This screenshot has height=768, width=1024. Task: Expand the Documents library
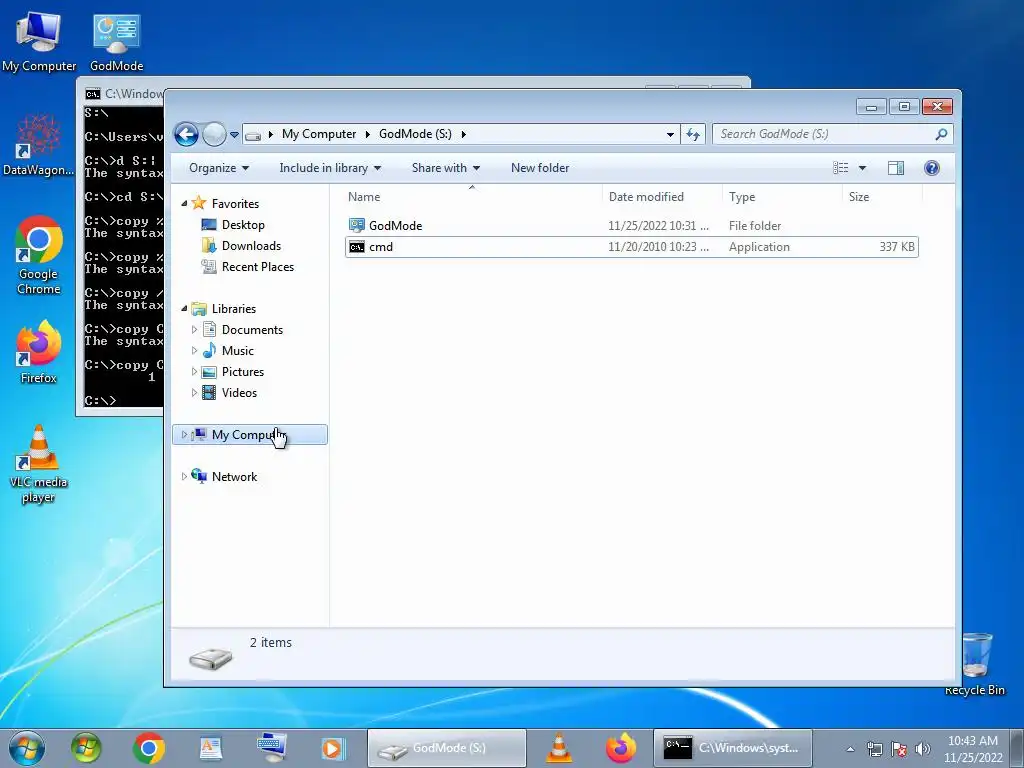[x=194, y=330]
